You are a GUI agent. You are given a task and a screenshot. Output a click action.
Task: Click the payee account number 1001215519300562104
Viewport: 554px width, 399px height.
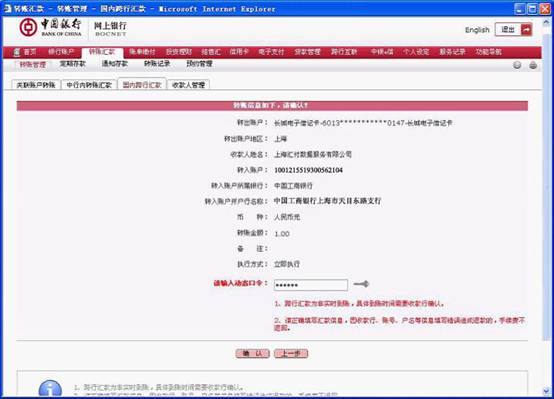click(308, 170)
